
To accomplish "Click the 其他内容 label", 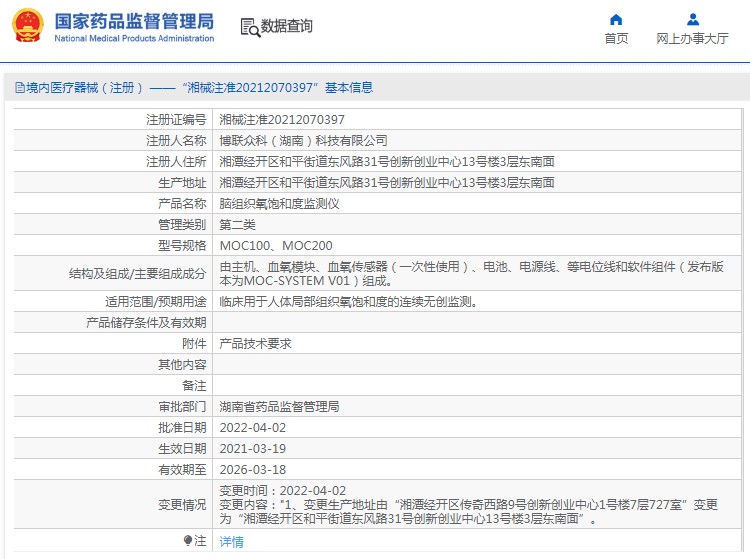I will pyautogui.click(x=182, y=365).
